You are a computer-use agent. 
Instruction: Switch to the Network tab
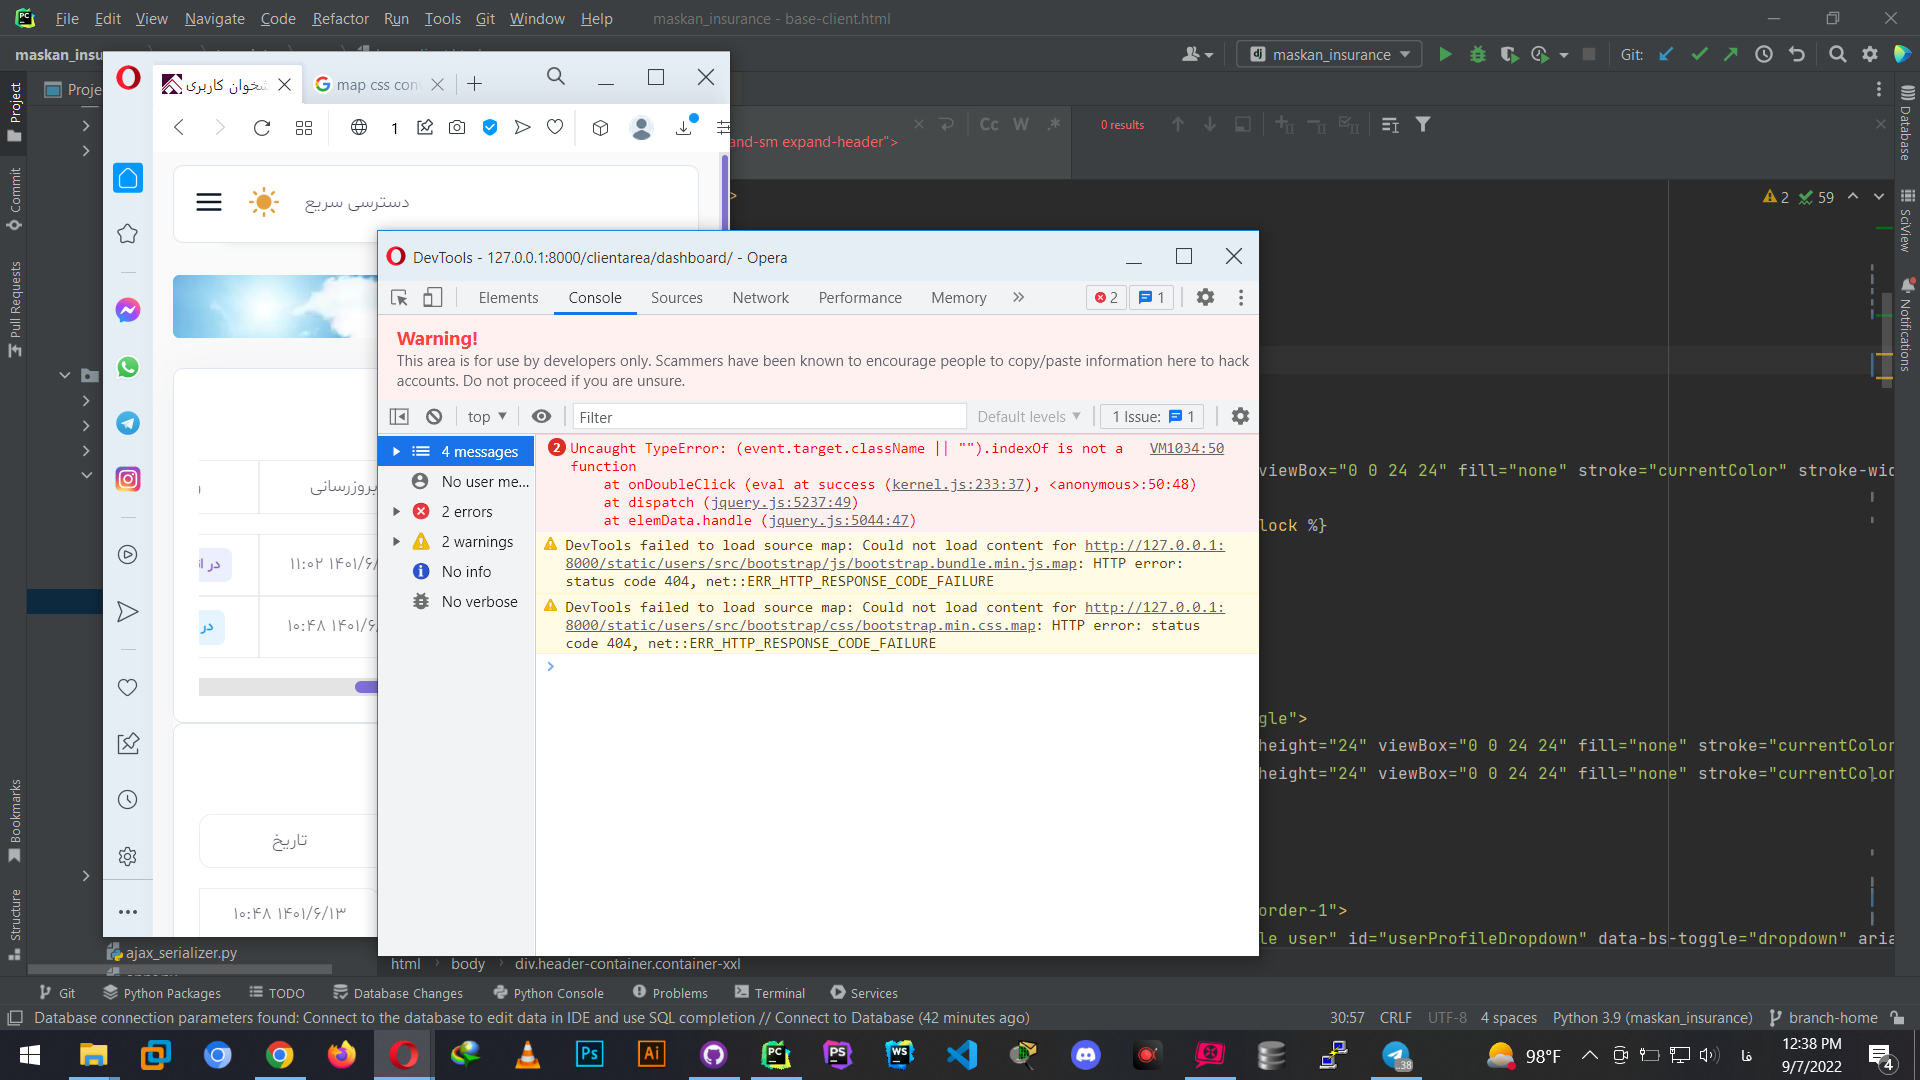pyautogui.click(x=760, y=297)
